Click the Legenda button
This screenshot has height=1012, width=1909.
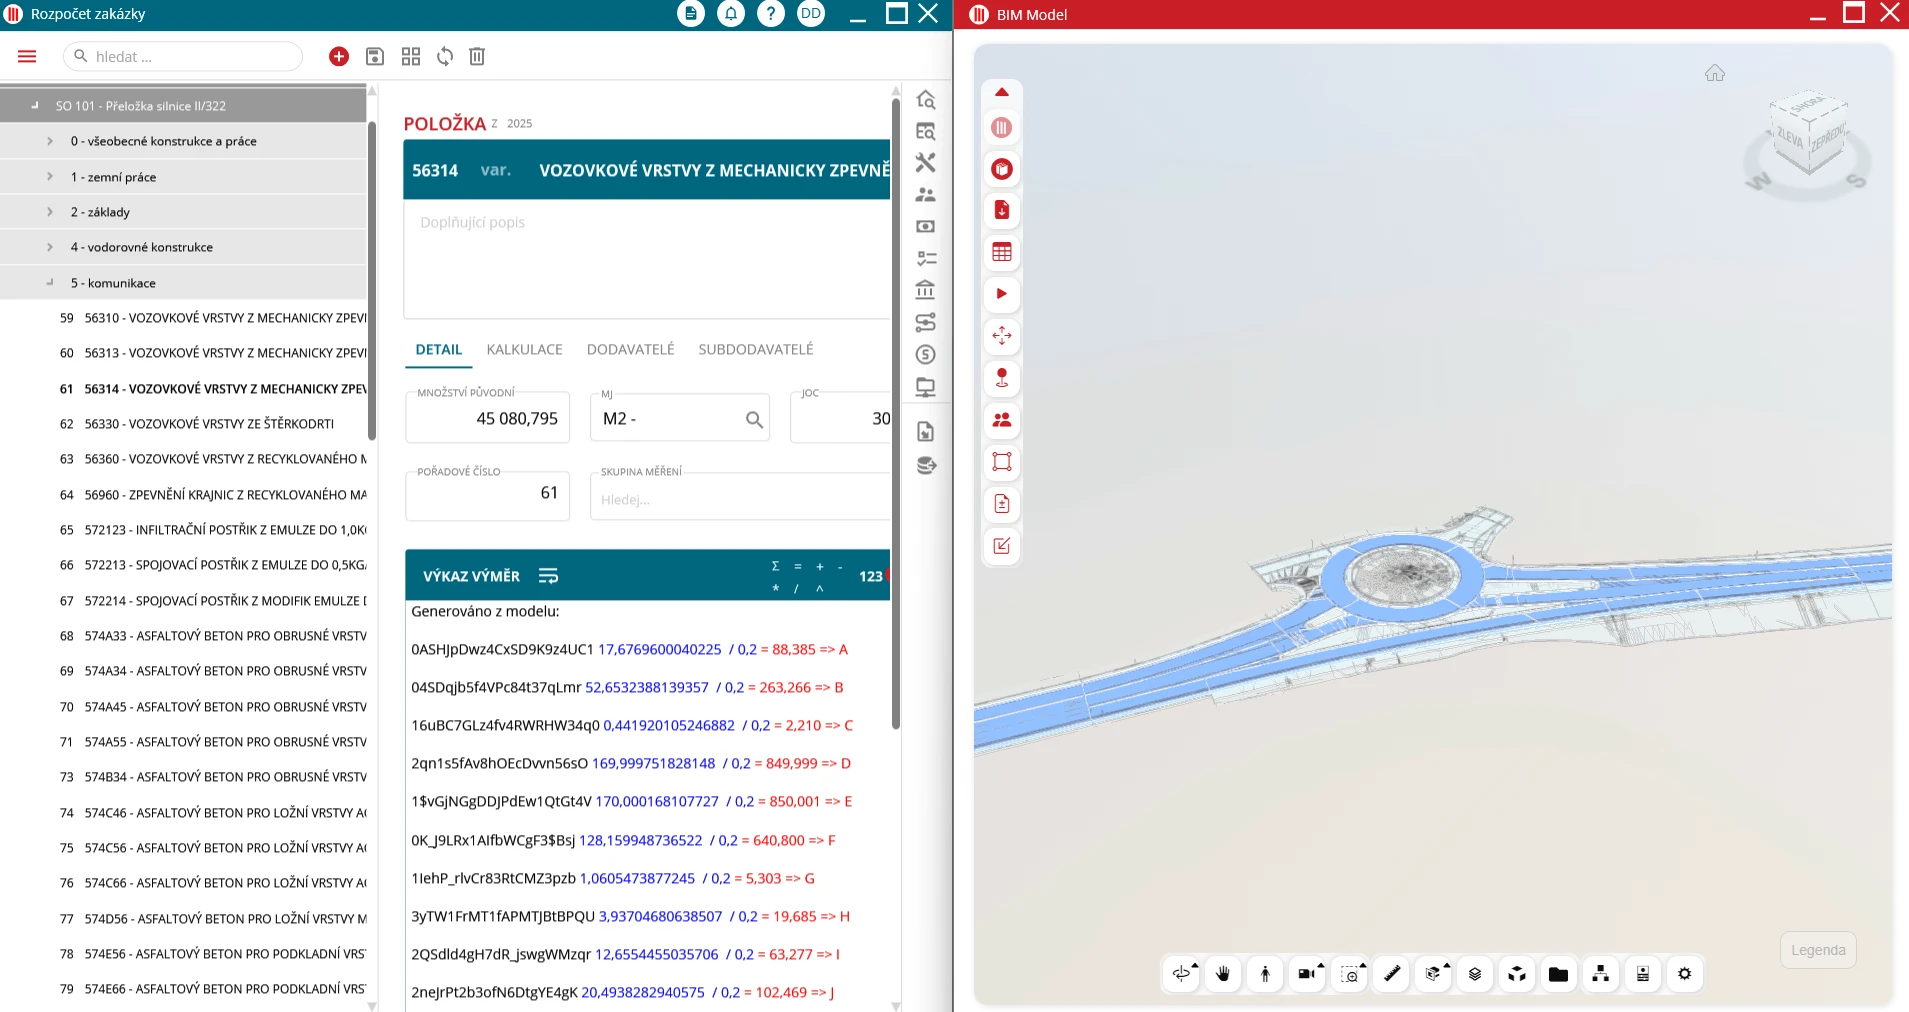click(x=1817, y=950)
